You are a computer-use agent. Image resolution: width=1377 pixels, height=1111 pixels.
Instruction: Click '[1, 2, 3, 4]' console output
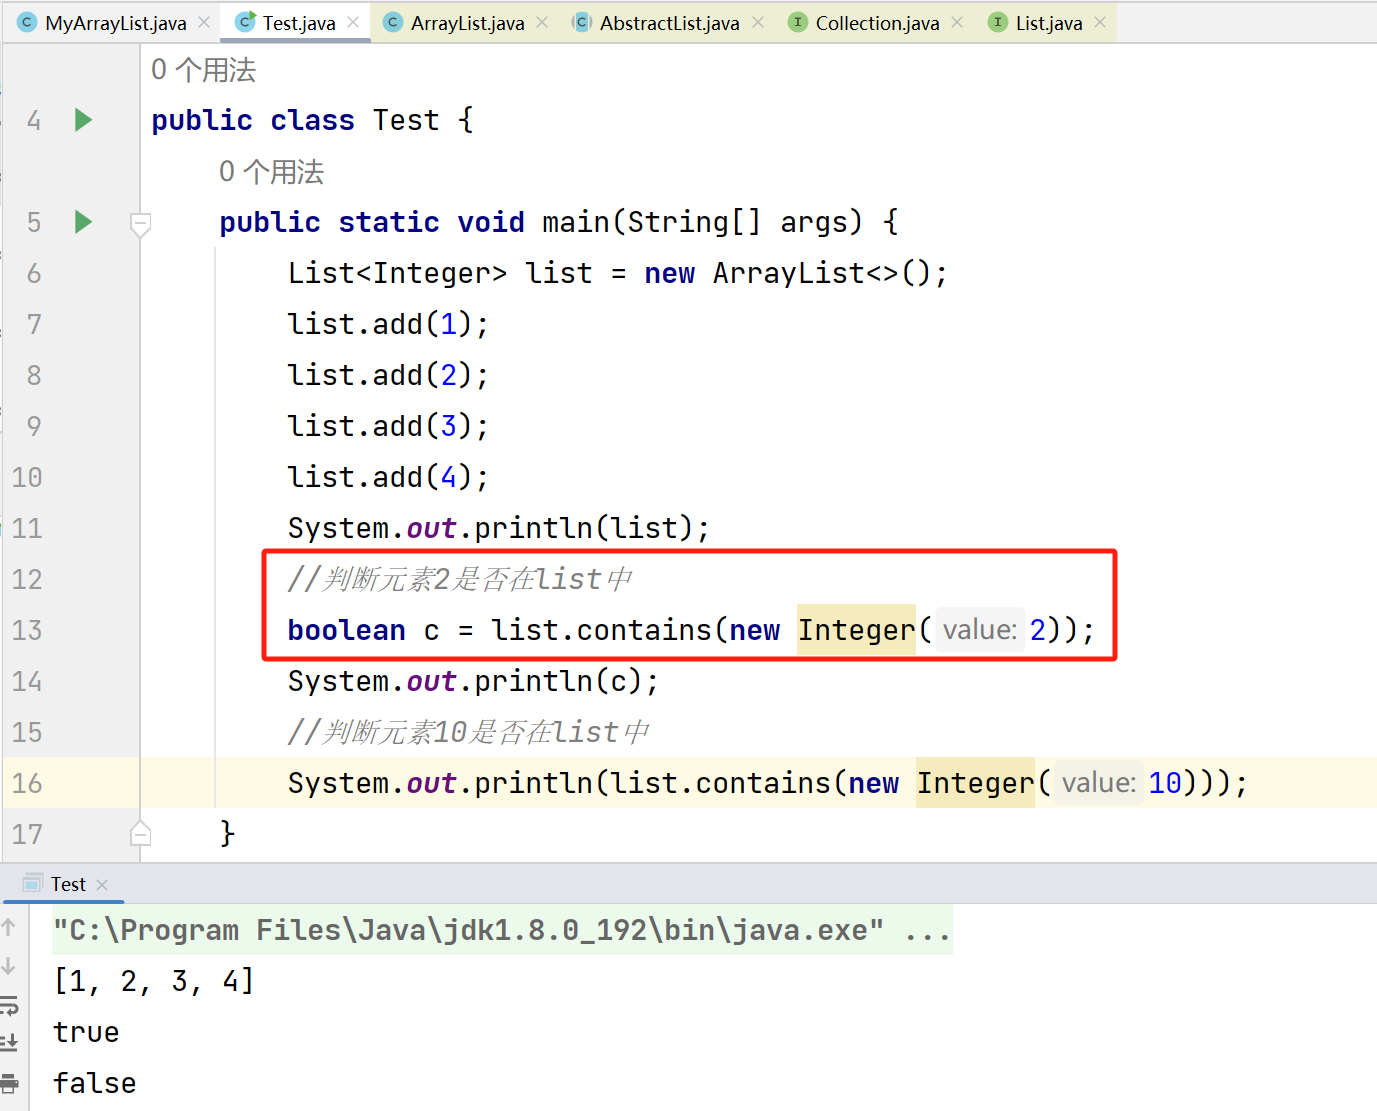[x=154, y=981]
